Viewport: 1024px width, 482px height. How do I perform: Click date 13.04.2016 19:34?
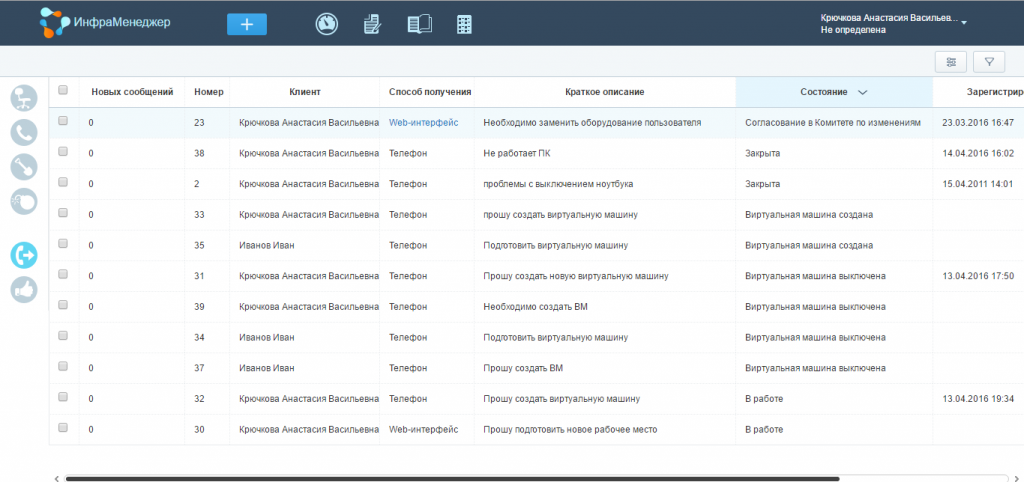(x=978, y=399)
